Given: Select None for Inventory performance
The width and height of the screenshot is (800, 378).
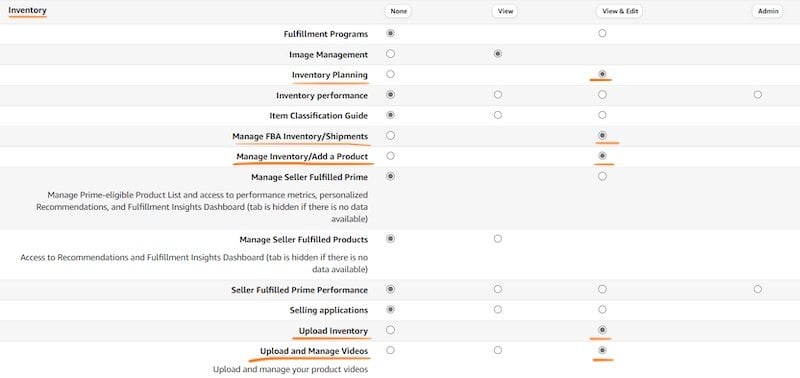Looking at the screenshot, I should 390,94.
